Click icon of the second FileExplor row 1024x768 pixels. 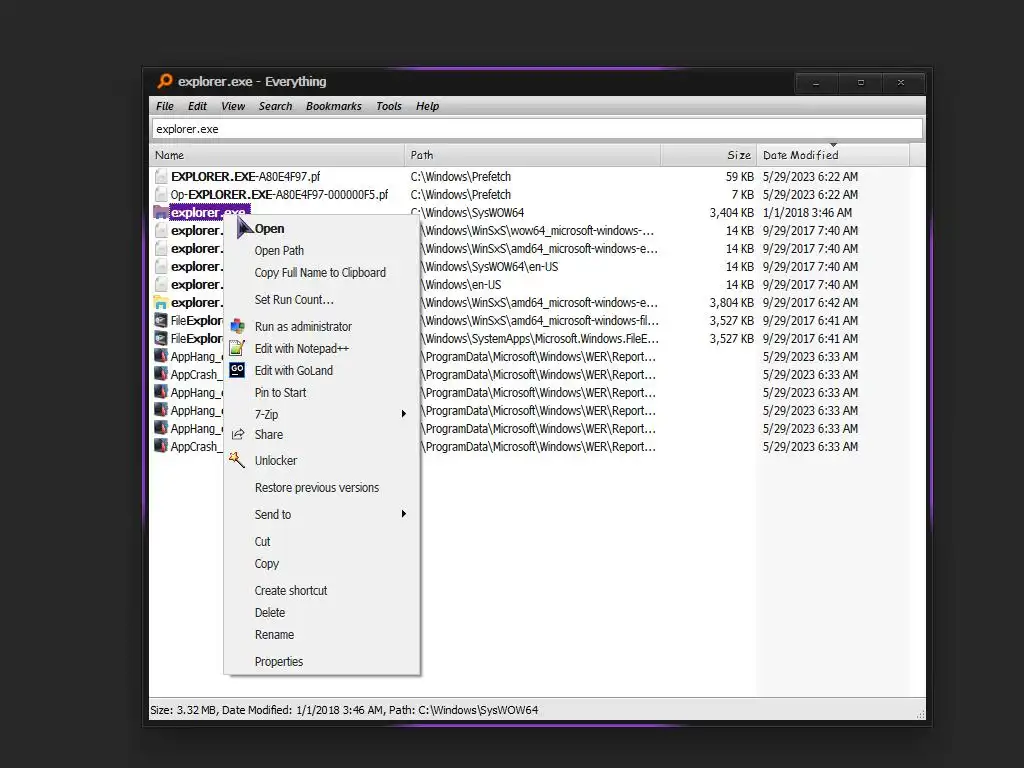click(161, 338)
